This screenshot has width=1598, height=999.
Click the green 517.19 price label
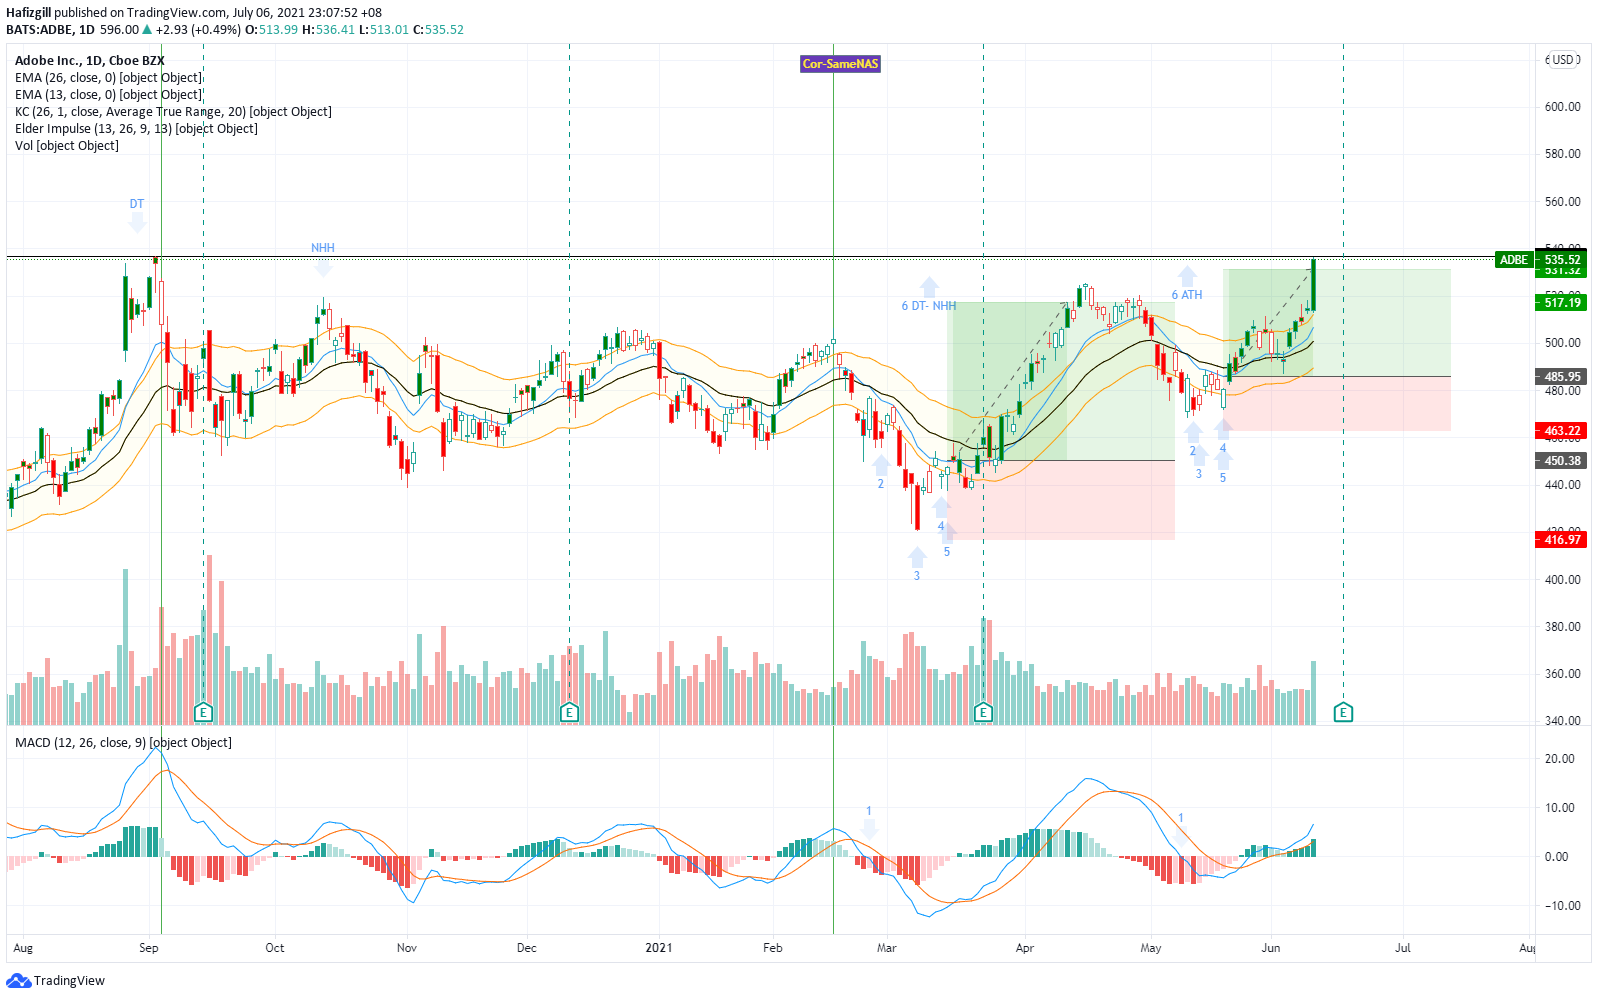tap(1562, 303)
